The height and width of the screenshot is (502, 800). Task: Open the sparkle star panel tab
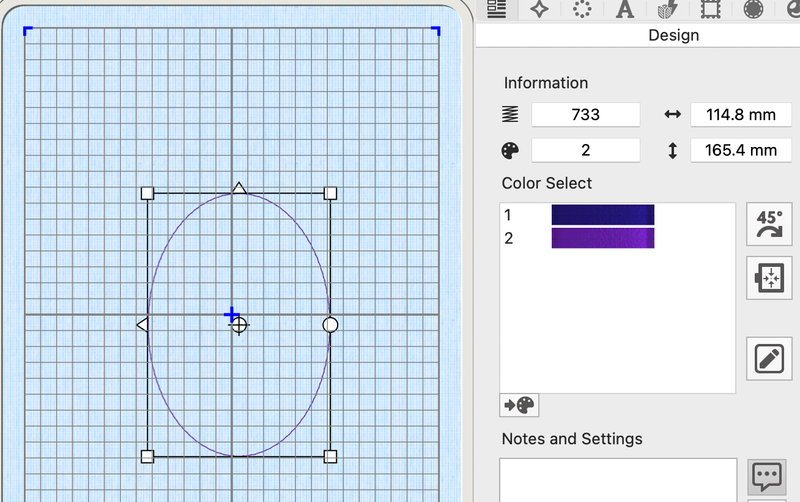click(x=539, y=9)
